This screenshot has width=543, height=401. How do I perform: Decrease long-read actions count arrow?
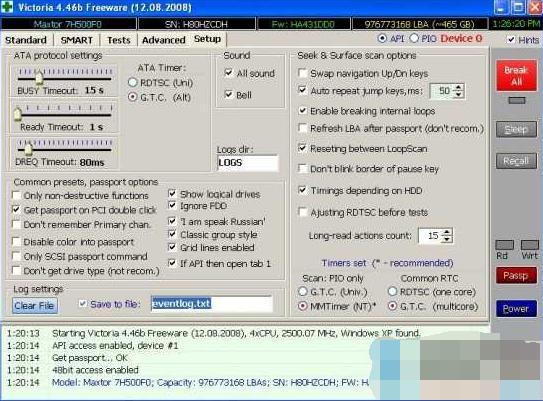(x=447, y=239)
